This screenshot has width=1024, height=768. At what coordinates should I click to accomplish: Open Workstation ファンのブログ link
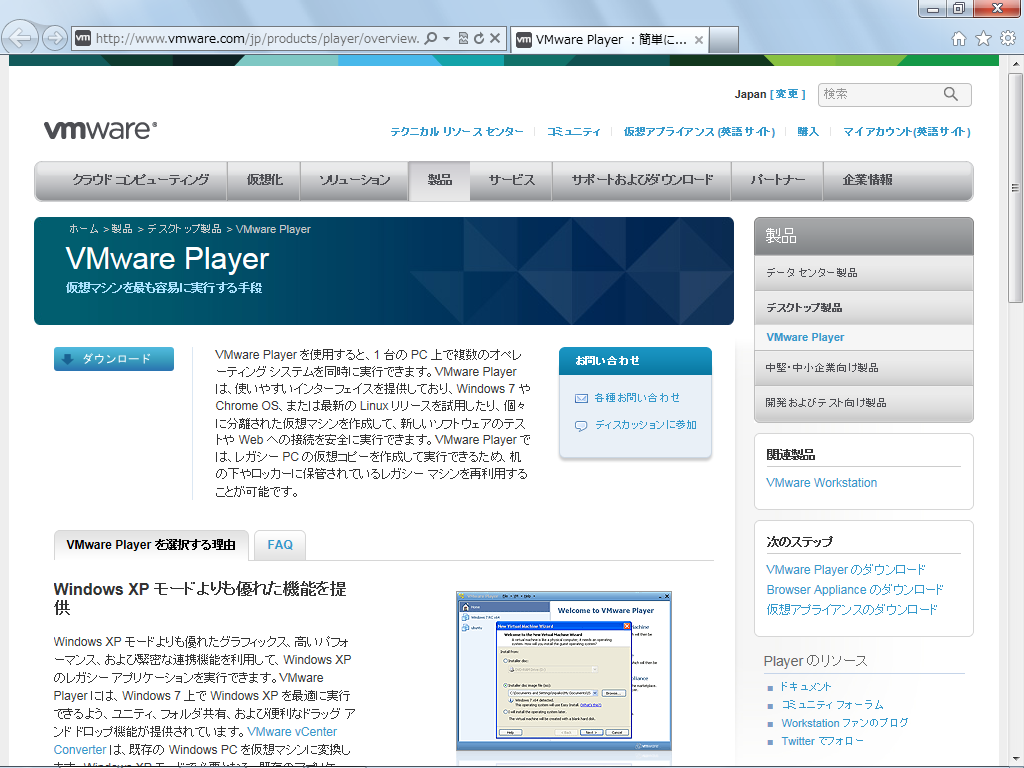(x=845, y=724)
